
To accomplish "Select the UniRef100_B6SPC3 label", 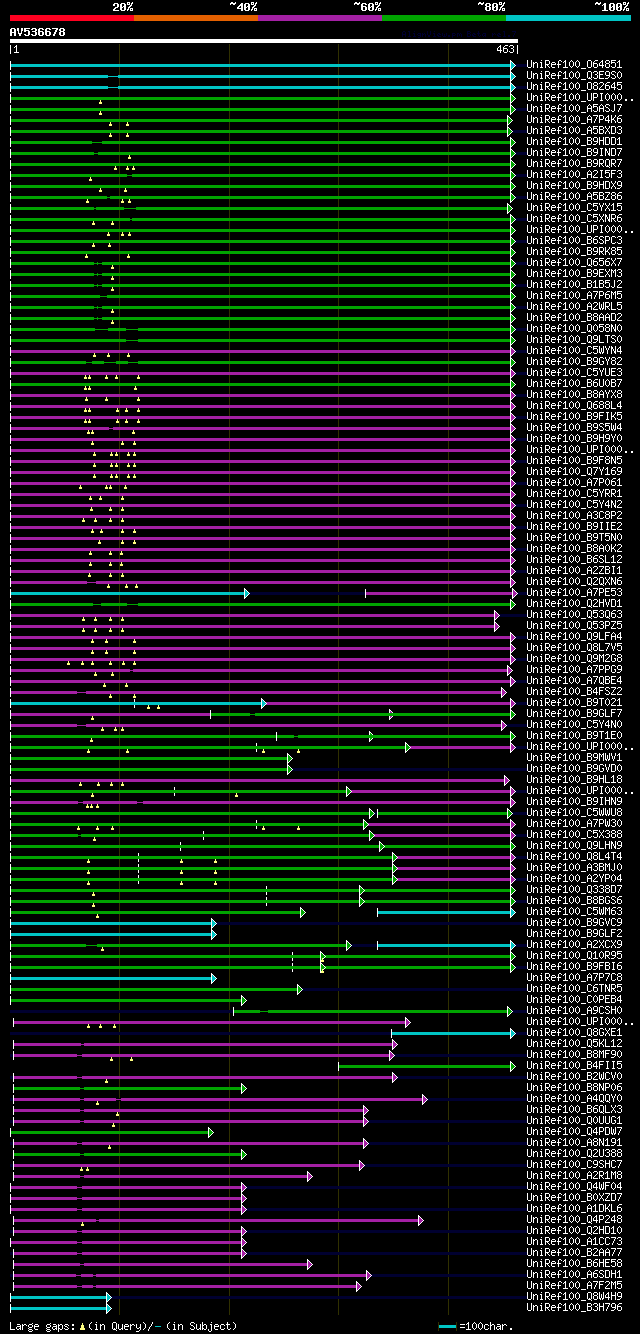I will tap(575, 240).
